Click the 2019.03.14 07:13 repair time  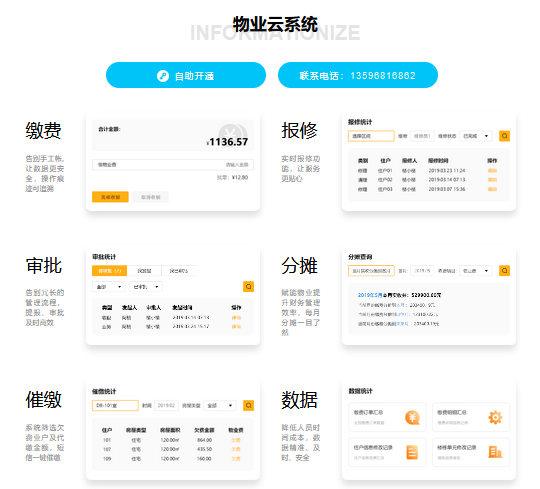click(447, 180)
